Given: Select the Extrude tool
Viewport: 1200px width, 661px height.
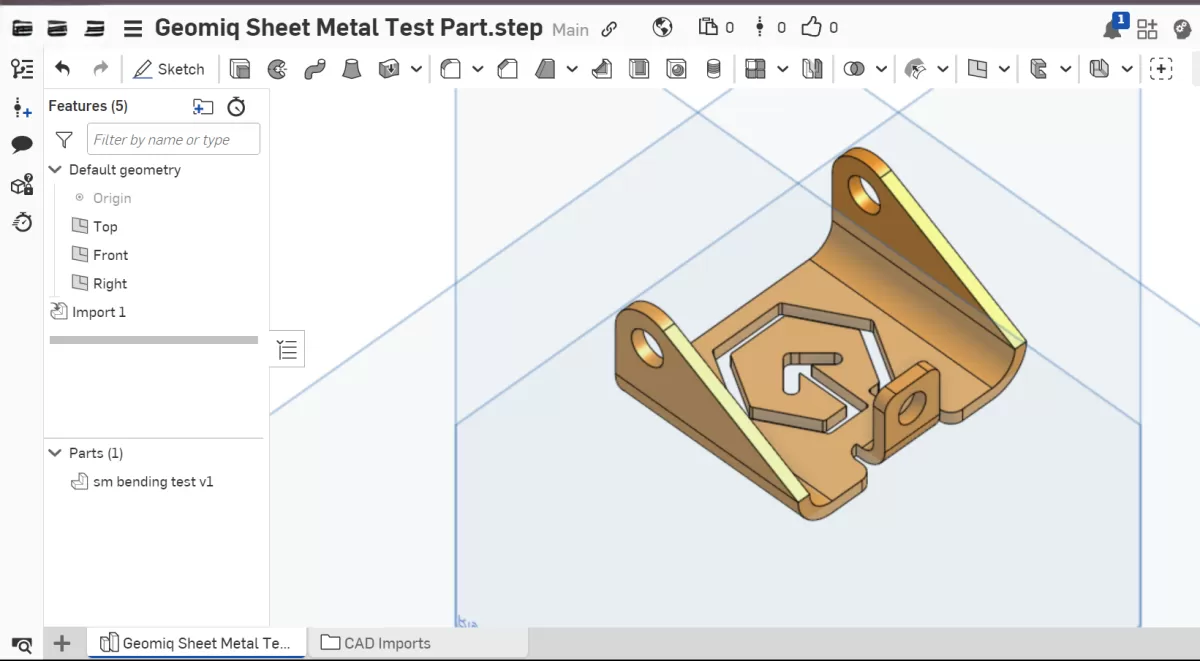Looking at the screenshot, I should point(239,69).
